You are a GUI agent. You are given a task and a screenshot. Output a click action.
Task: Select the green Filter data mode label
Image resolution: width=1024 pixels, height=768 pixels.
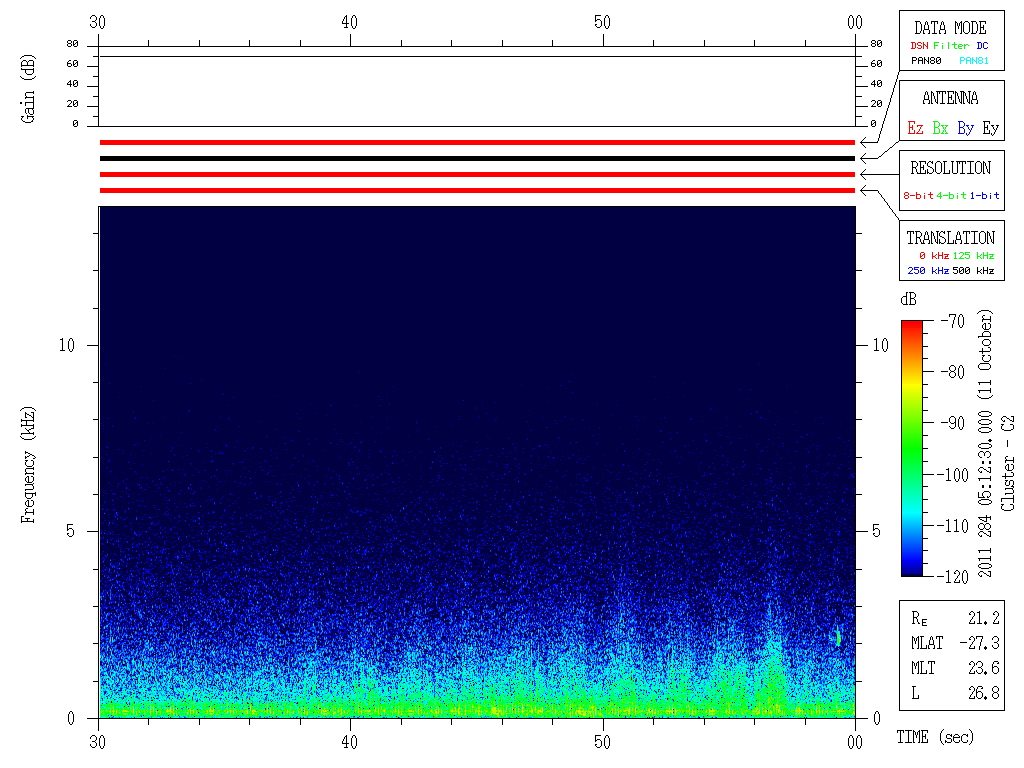[x=951, y=46]
